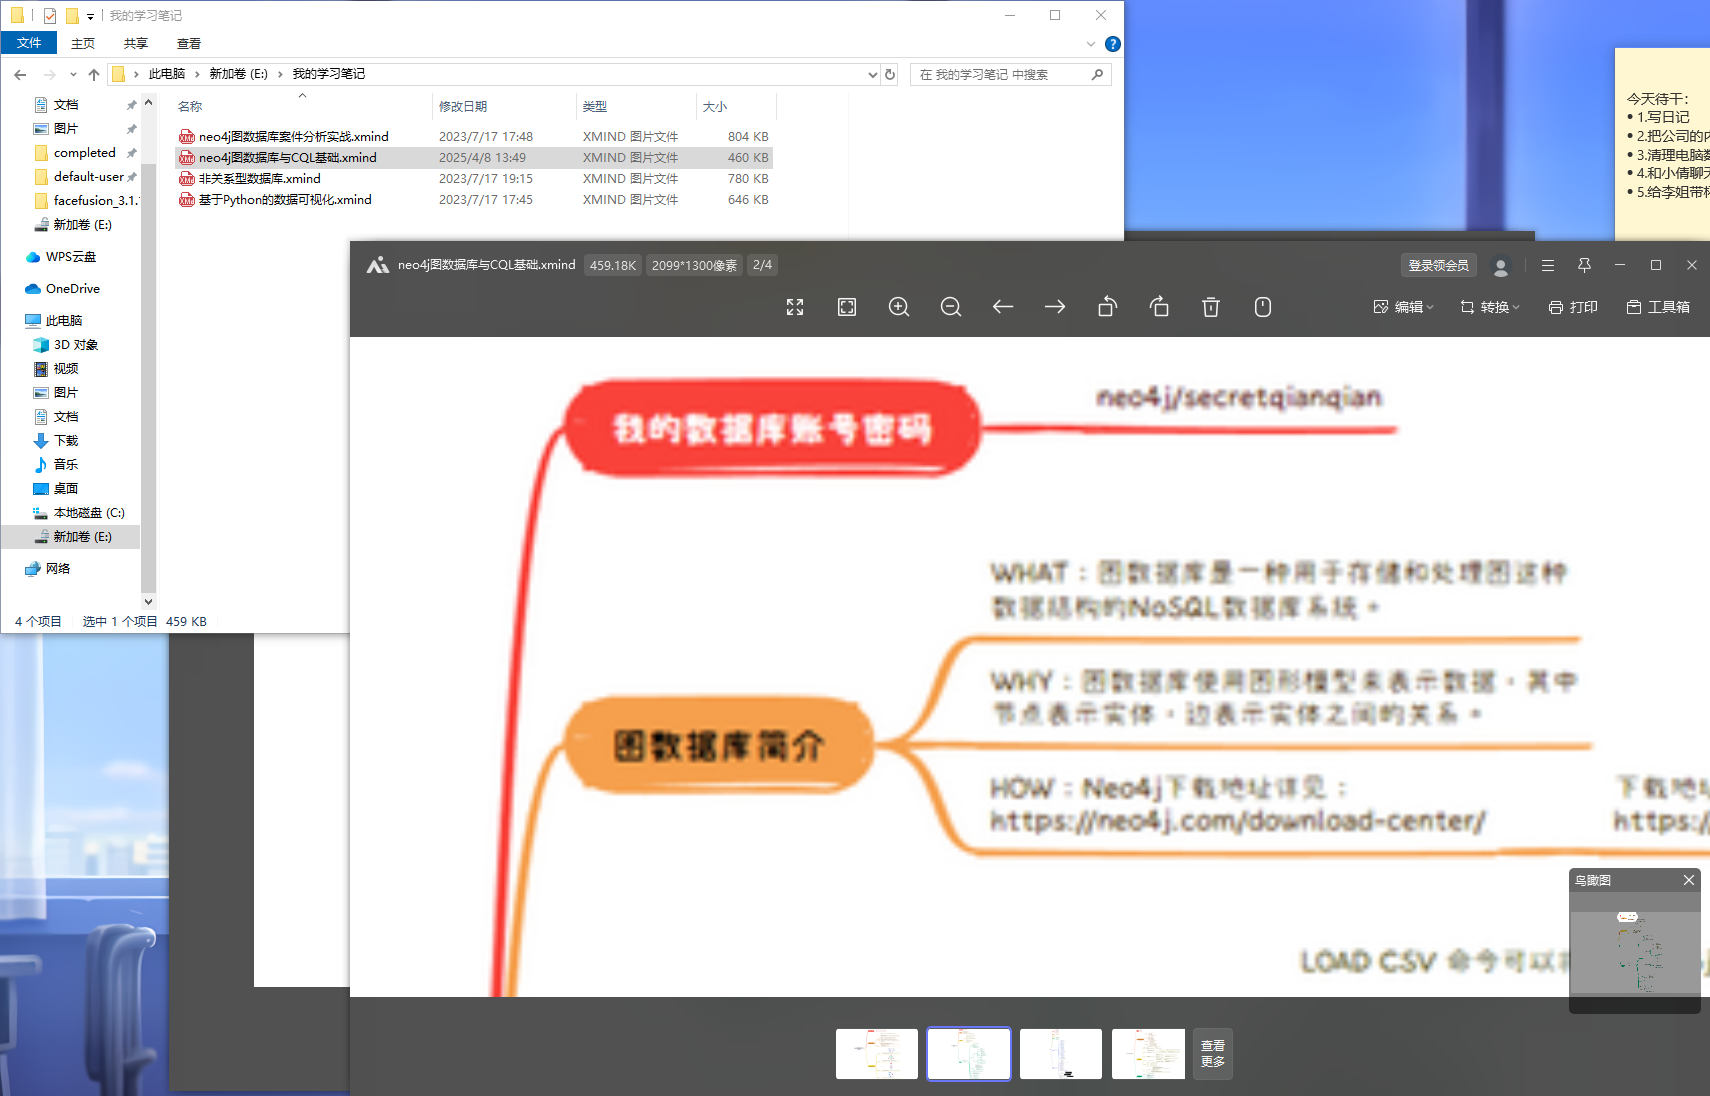Refresh the Explorer folder view

pyautogui.click(x=890, y=74)
